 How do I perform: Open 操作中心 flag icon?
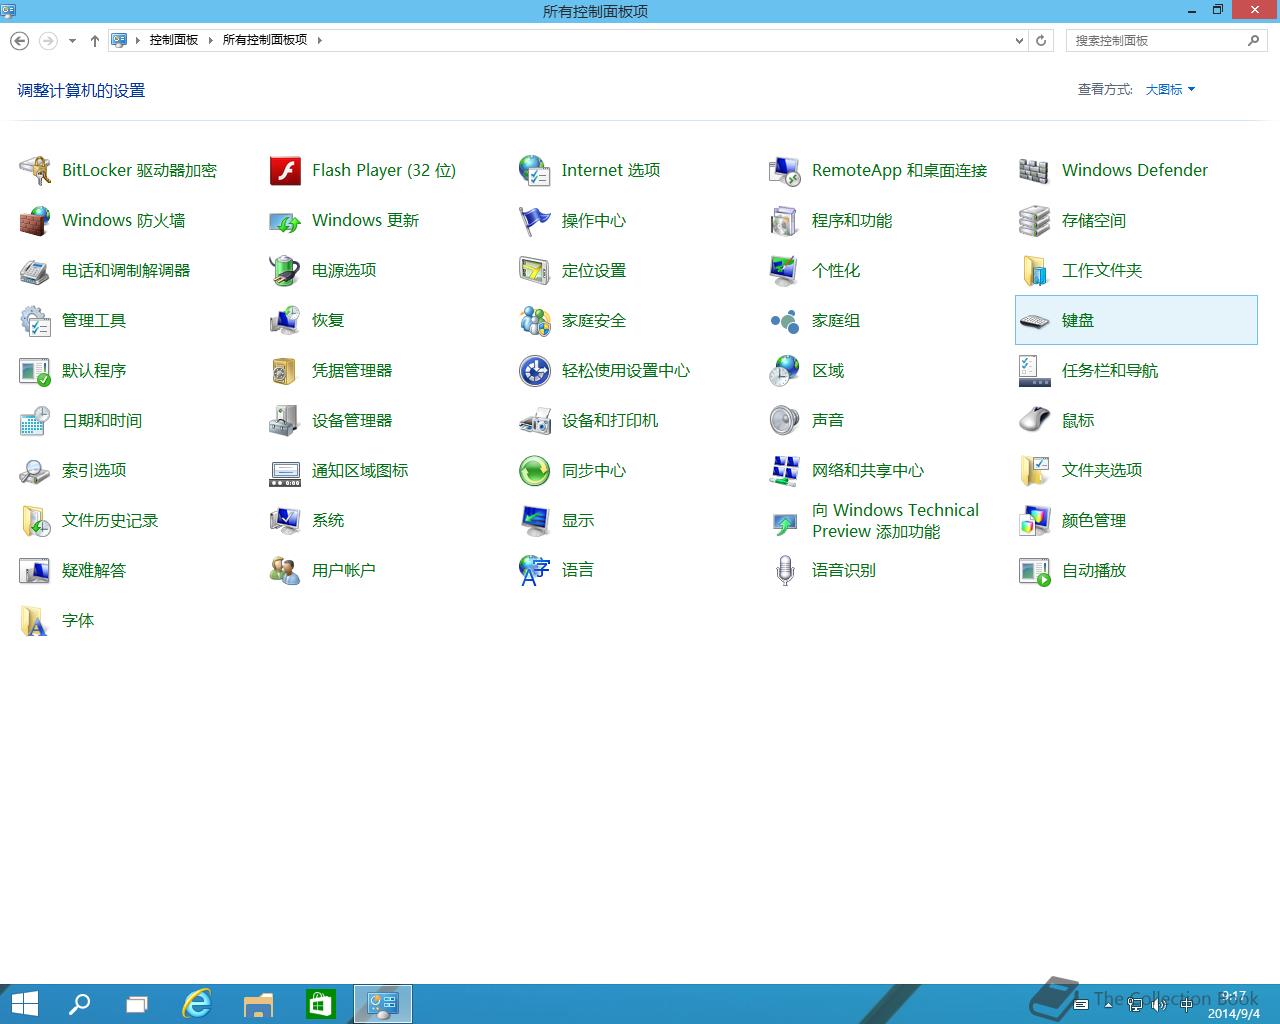(x=535, y=220)
